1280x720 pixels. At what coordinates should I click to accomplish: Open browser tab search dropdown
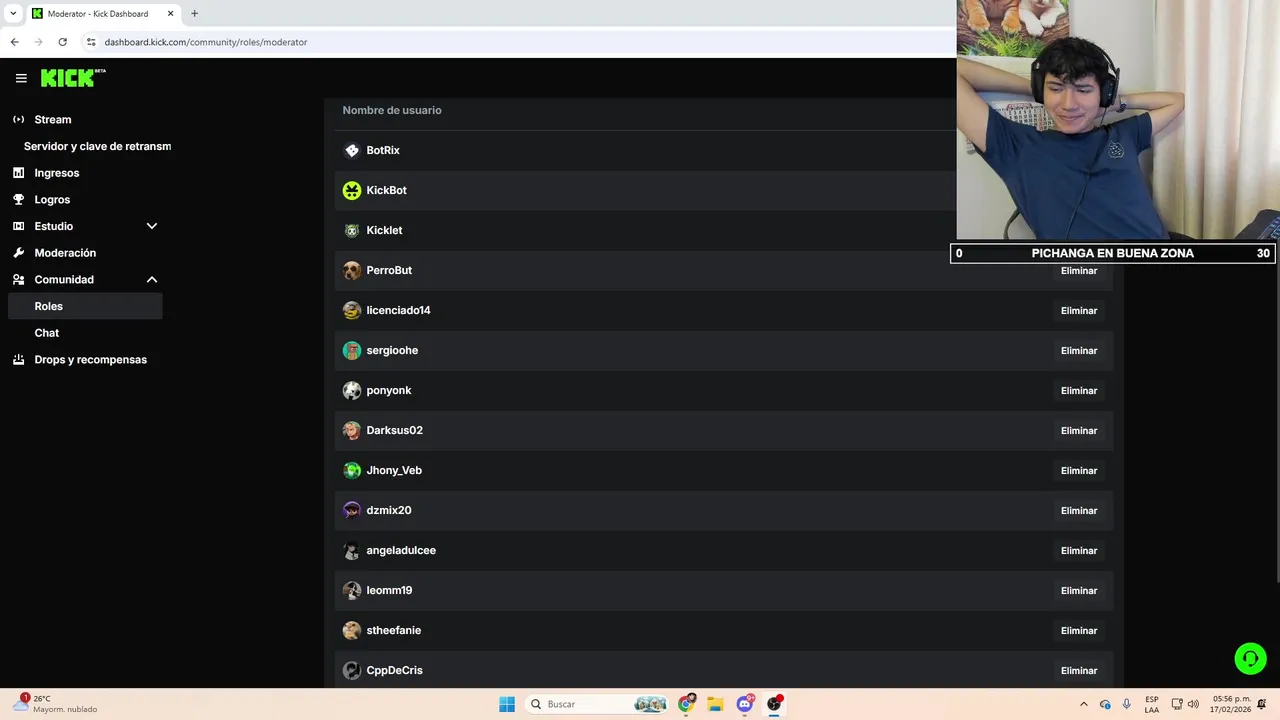[13, 14]
